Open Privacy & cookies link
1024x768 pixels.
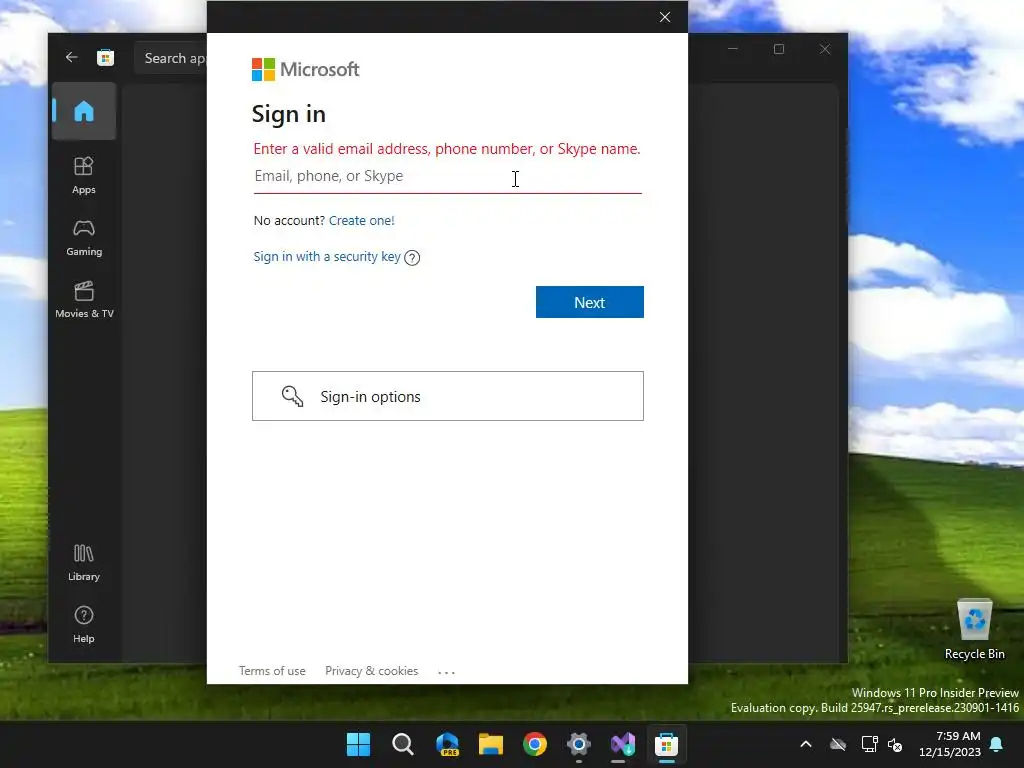coord(371,671)
